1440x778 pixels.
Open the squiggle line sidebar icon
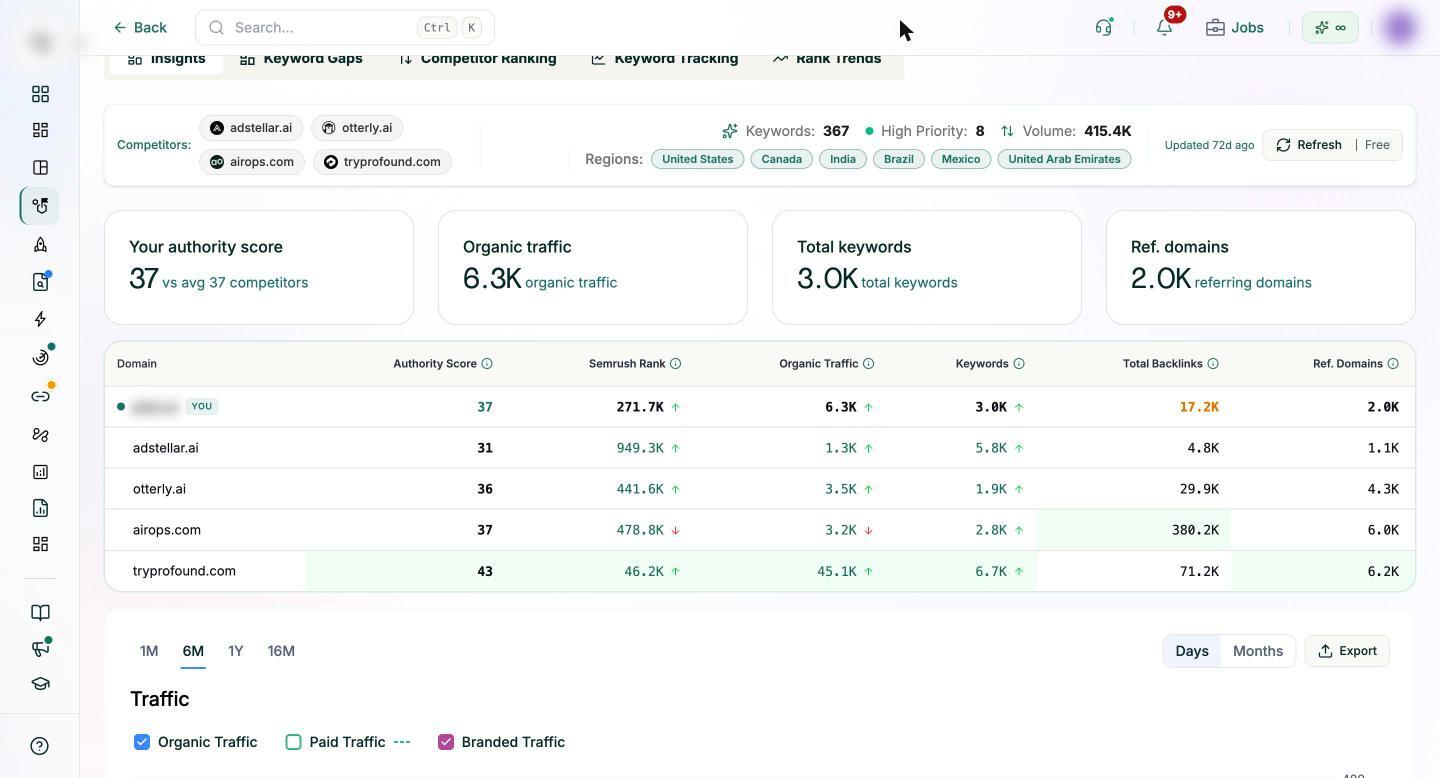point(40,434)
